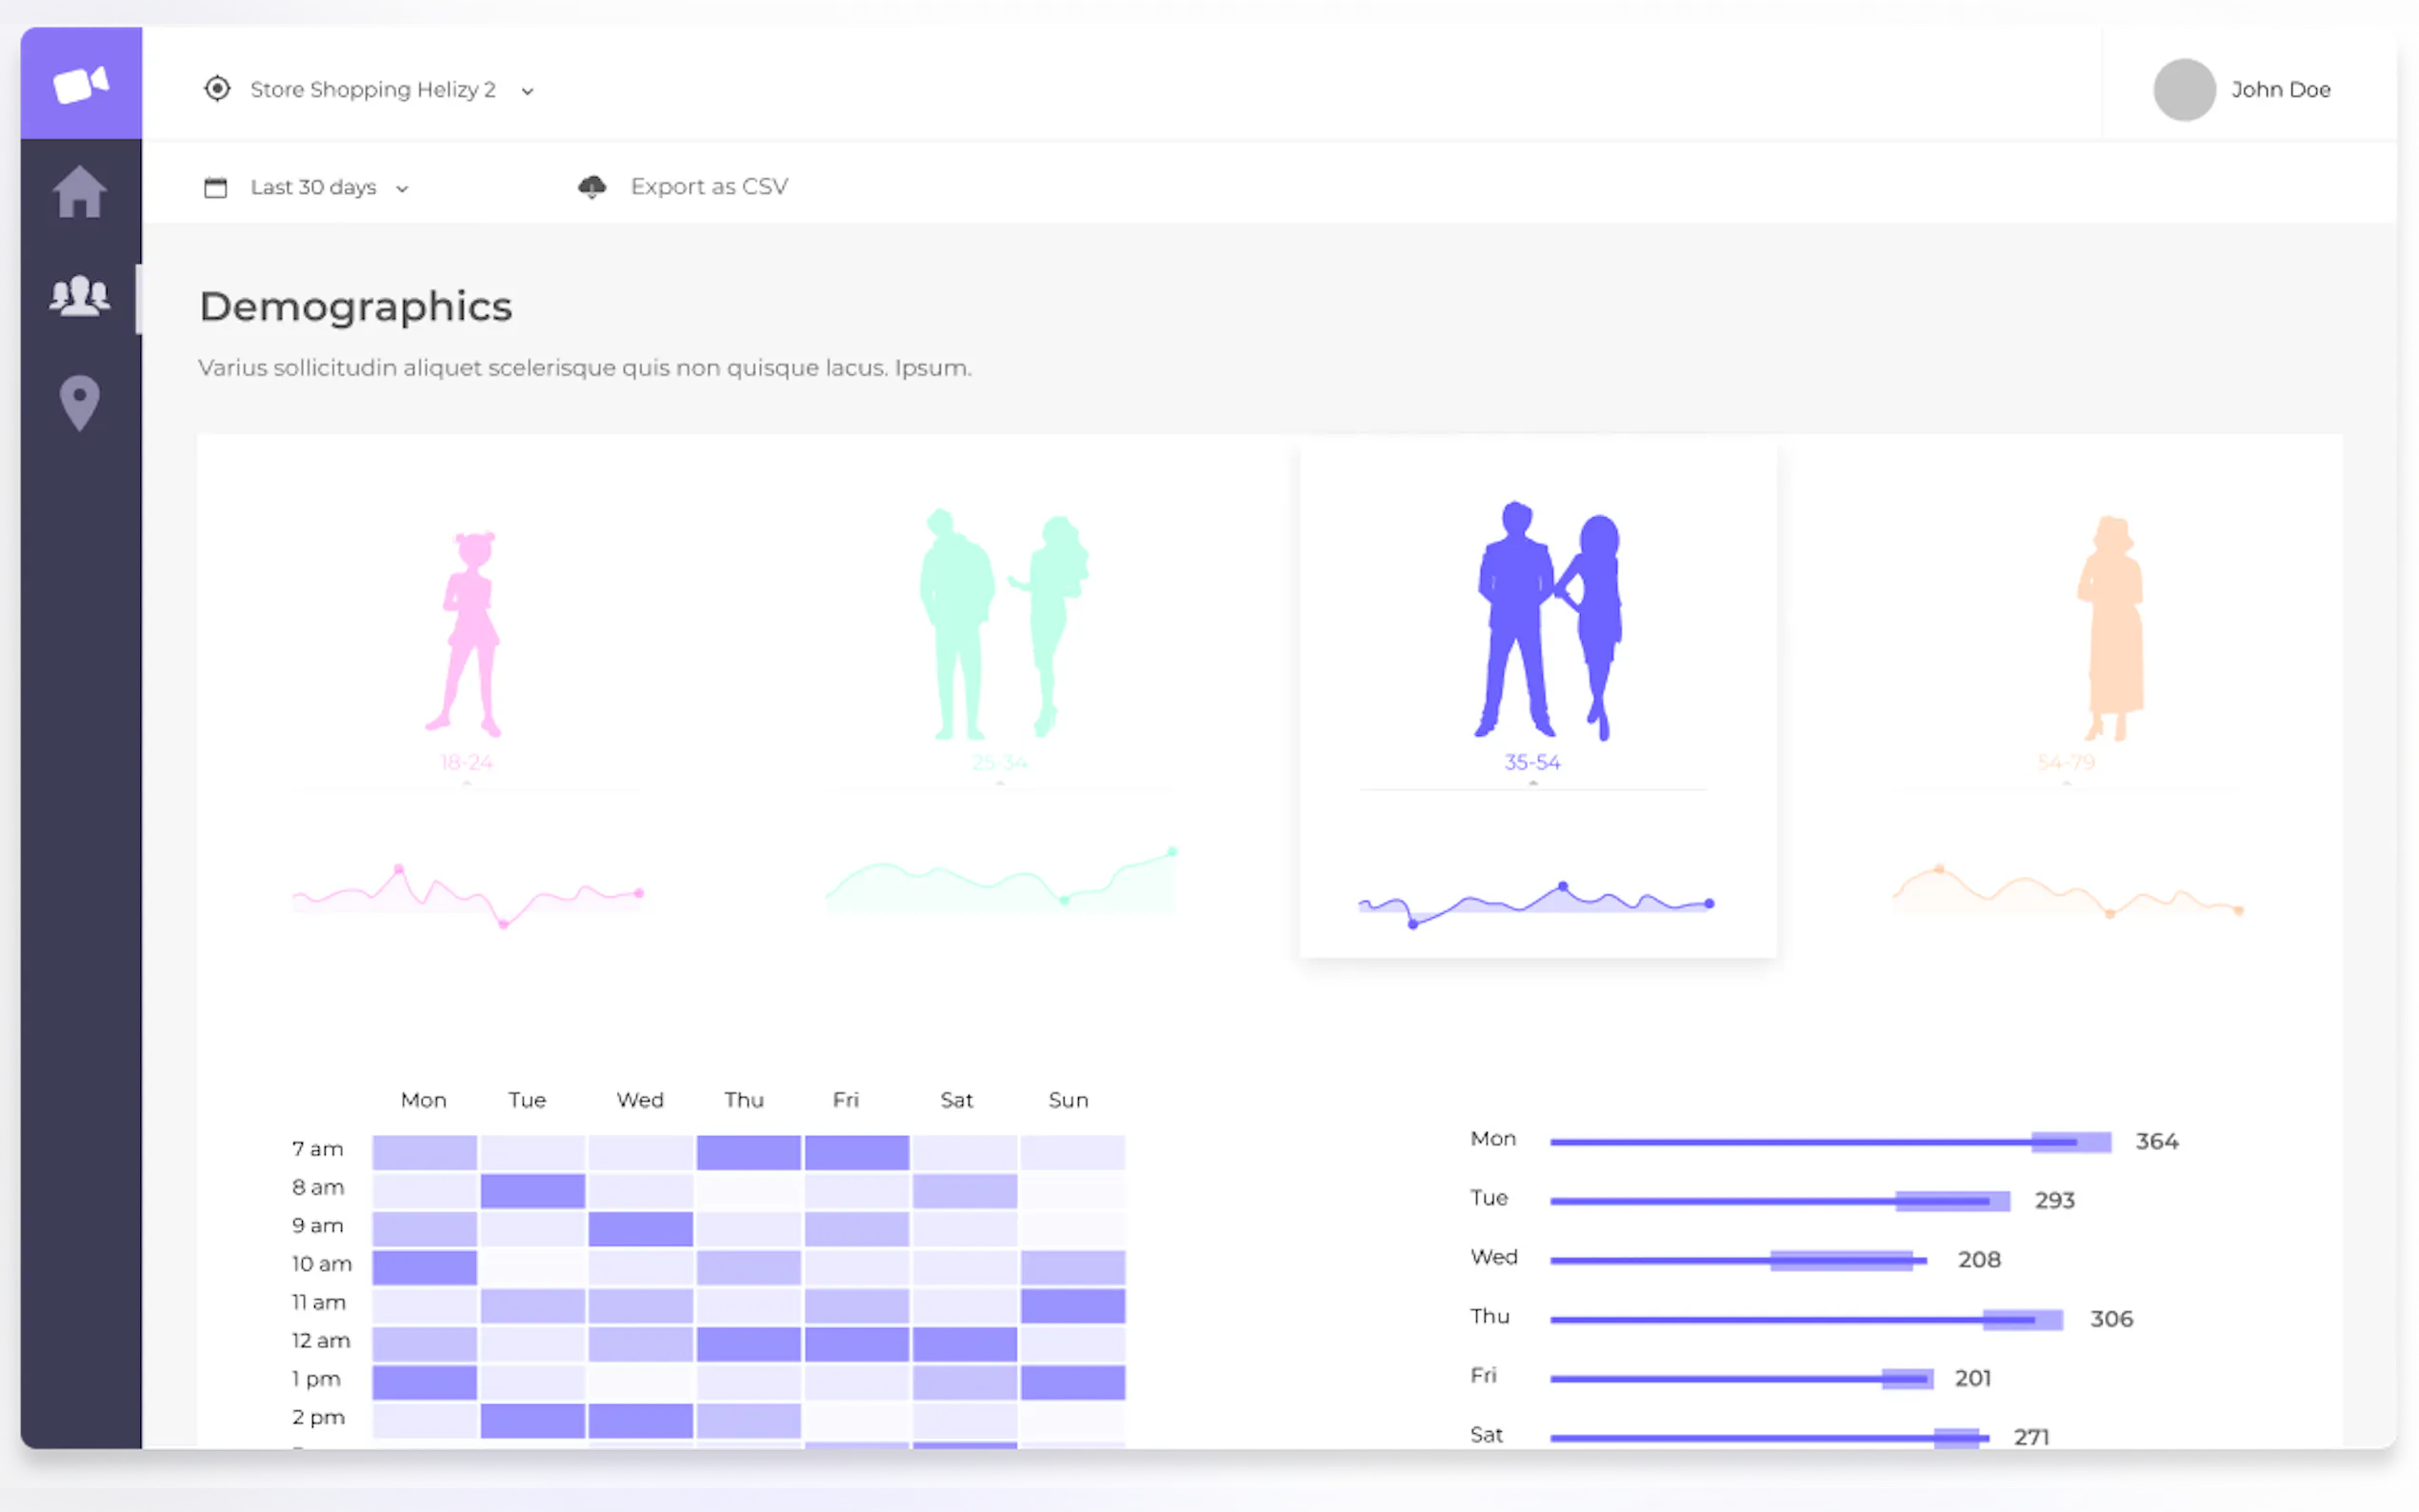
Task: Click the Wed 208 range bar
Action: 1738,1260
